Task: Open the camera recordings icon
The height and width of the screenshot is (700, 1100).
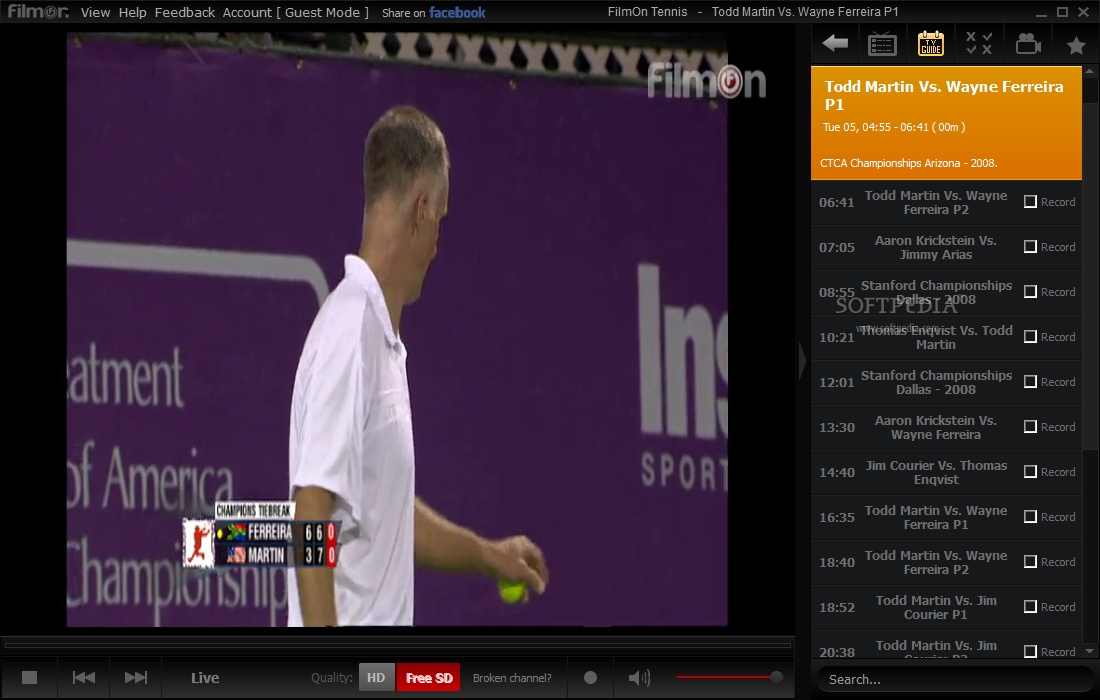Action: tap(1028, 44)
